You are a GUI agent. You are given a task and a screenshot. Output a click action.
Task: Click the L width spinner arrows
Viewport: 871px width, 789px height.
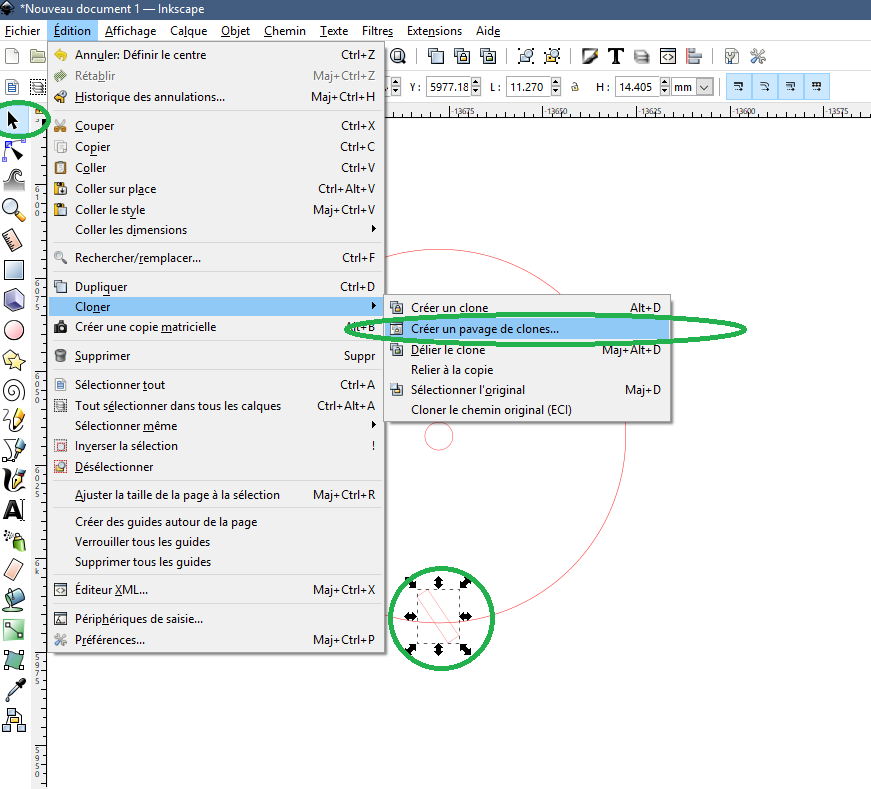[556, 87]
